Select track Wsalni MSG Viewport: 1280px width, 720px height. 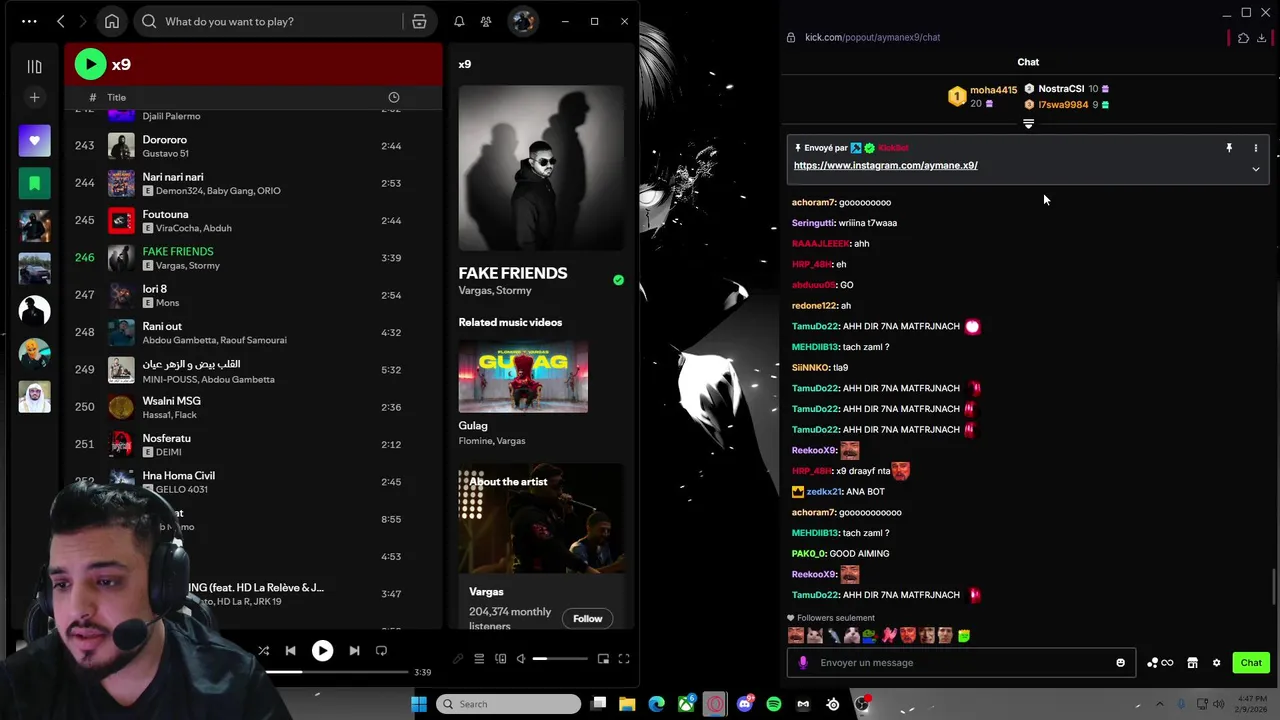(253, 407)
